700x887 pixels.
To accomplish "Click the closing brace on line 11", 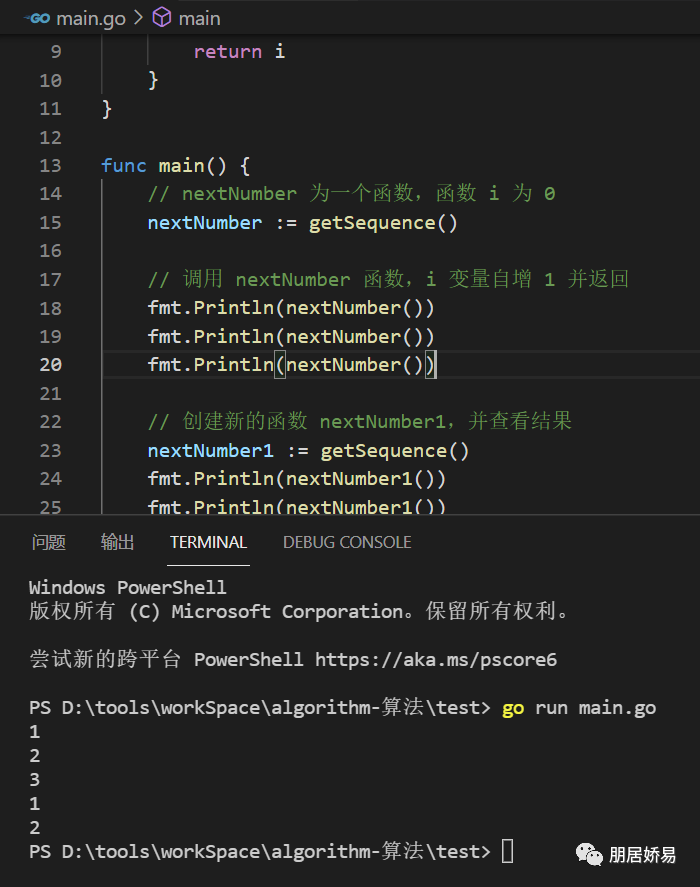I will coord(107,109).
